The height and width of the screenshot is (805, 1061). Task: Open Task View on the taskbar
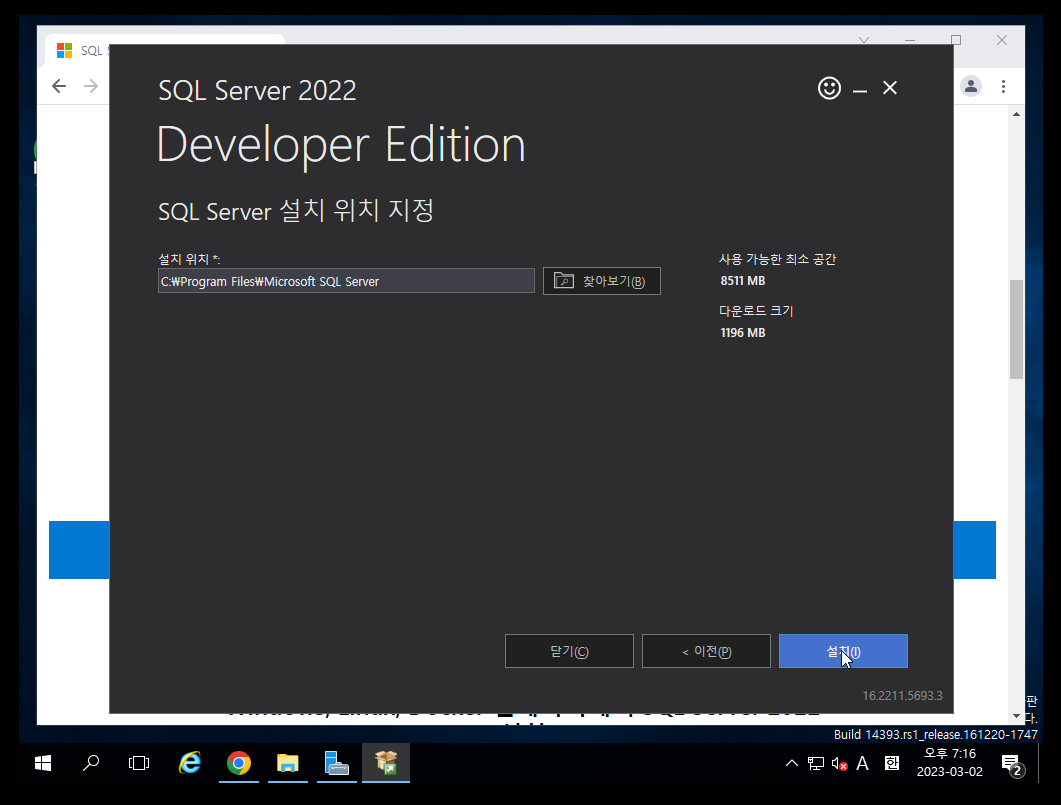[x=139, y=763]
